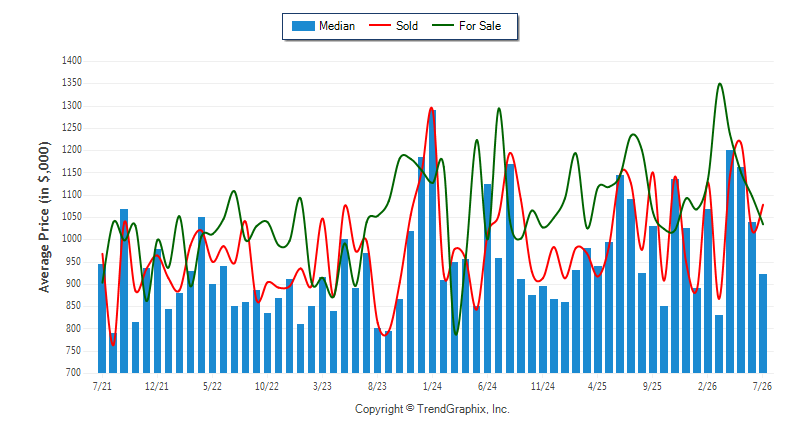This screenshot has height=434, width=800.
Task: Toggle the For Sale legend label
Action: [480, 26]
